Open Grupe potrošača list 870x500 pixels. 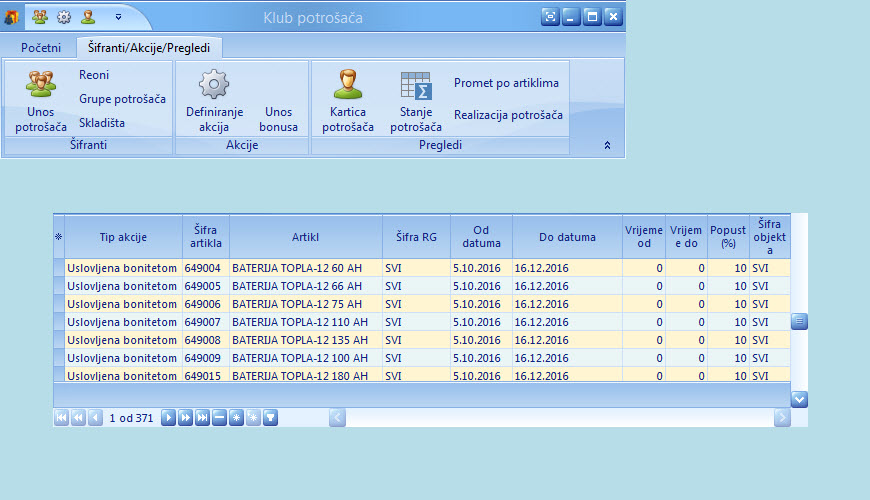point(122,99)
